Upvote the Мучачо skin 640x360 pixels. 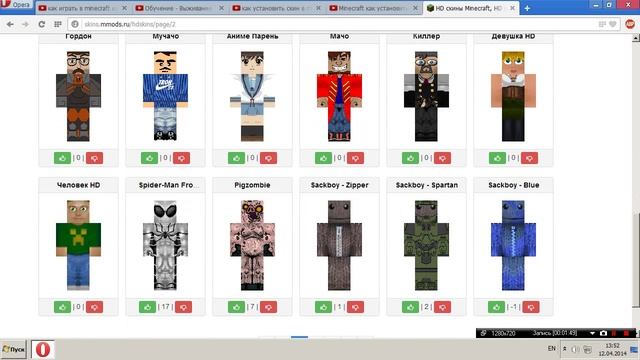coord(149,158)
